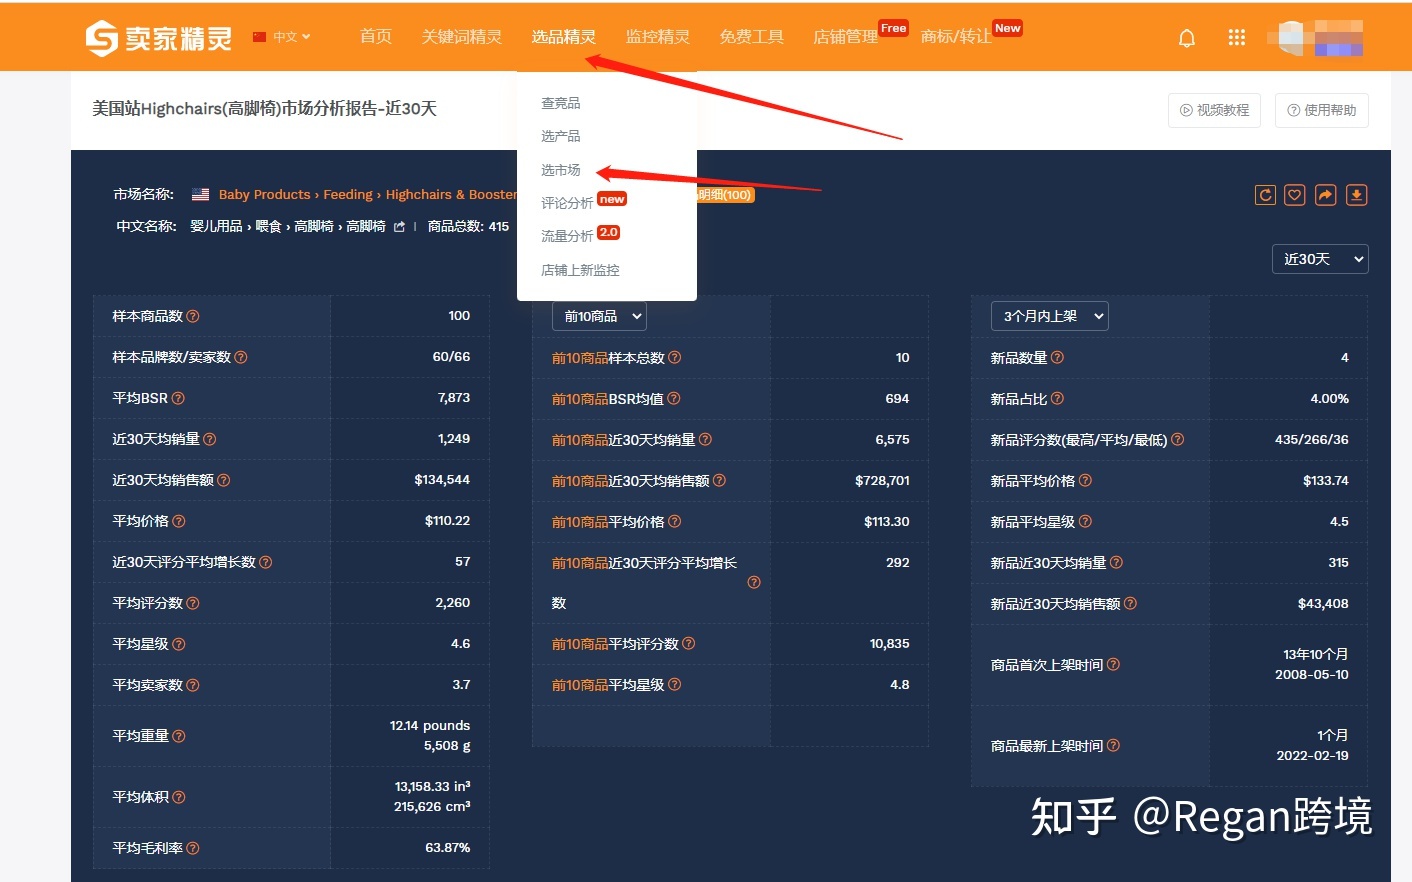
Task: Click the 前10商品样本总数 link
Action: click(x=608, y=357)
